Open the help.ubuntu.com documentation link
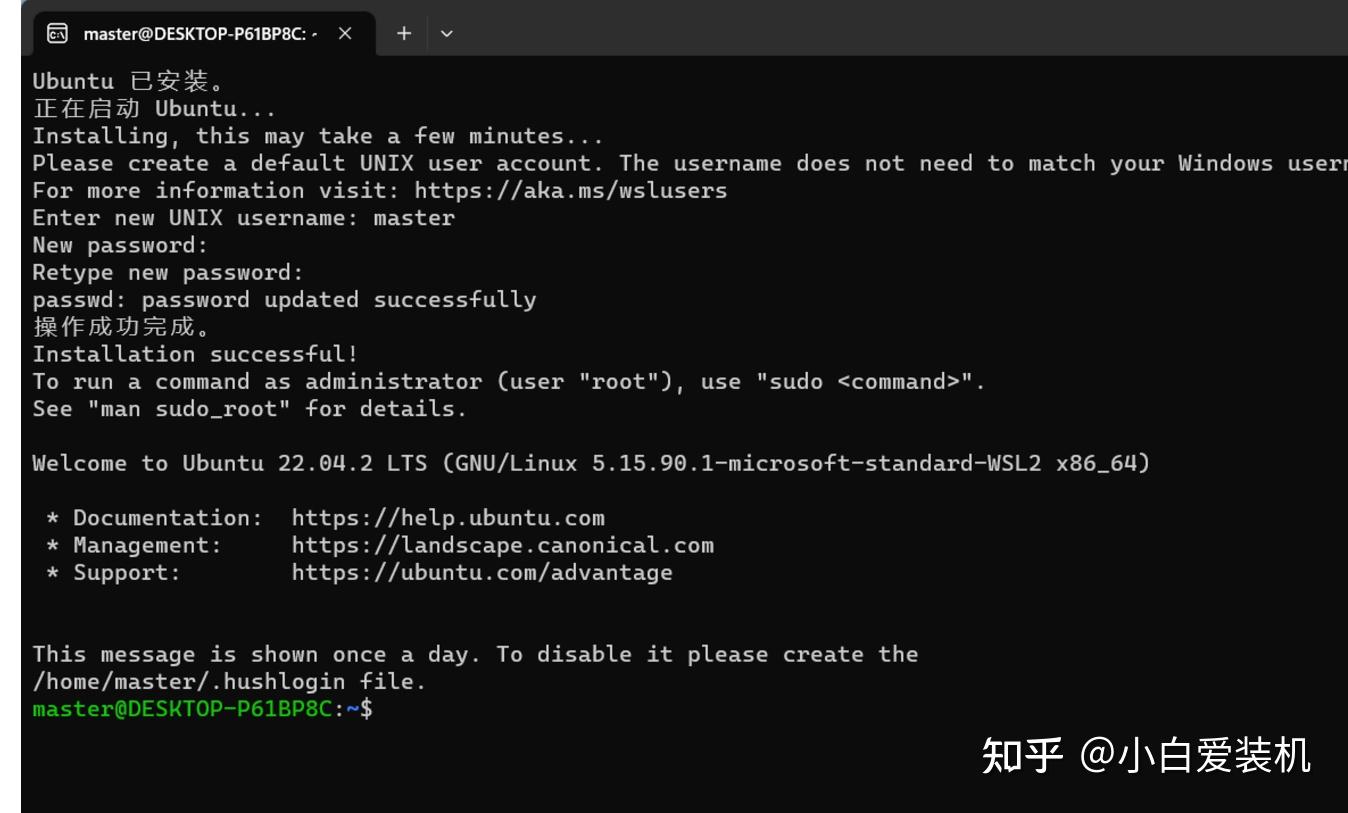 [446, 517]
